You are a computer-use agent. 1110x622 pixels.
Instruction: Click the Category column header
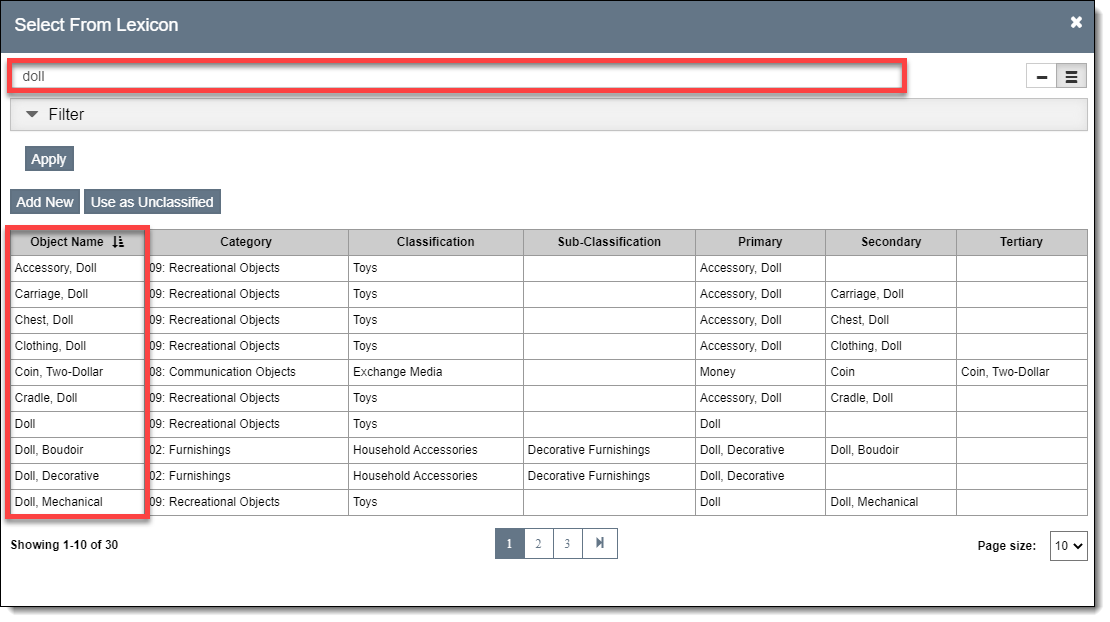[x=246, y=242]
